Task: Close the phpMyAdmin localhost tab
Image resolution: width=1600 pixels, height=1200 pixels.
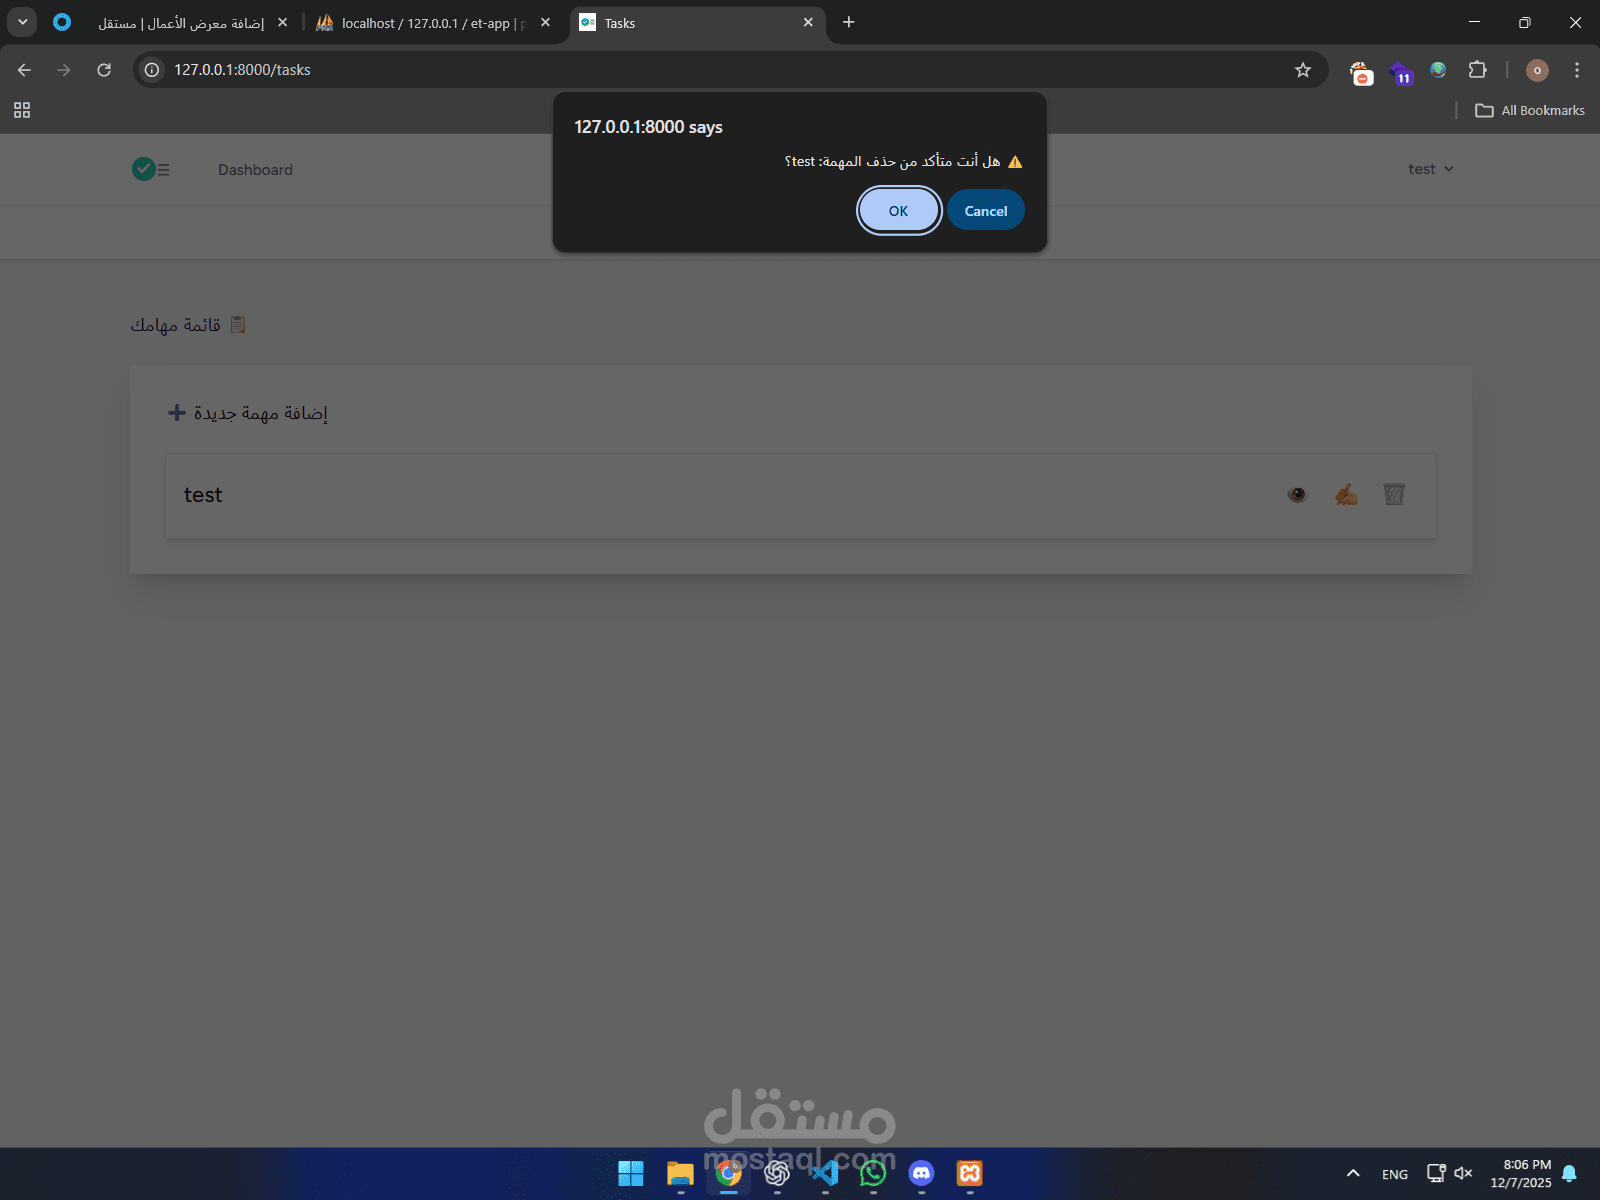Action: click(545, 22)
